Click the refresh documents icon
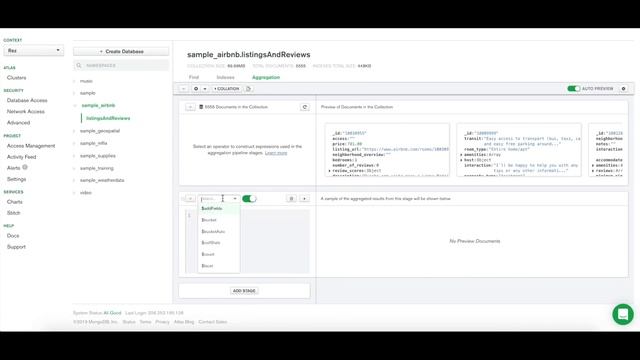 click(x=304, y=107)
